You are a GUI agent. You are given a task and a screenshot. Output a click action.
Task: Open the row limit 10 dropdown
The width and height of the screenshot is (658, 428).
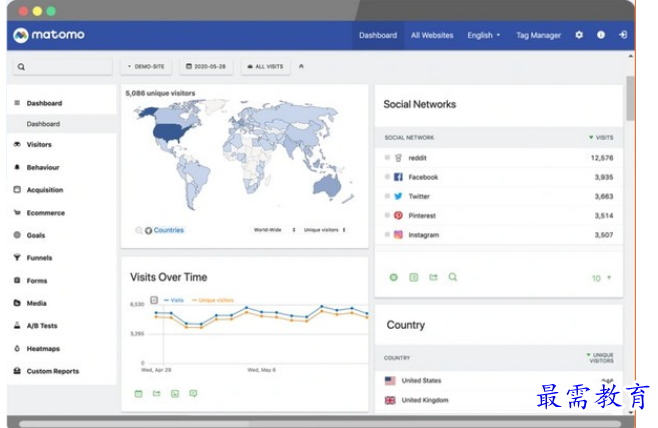point(601,278)
